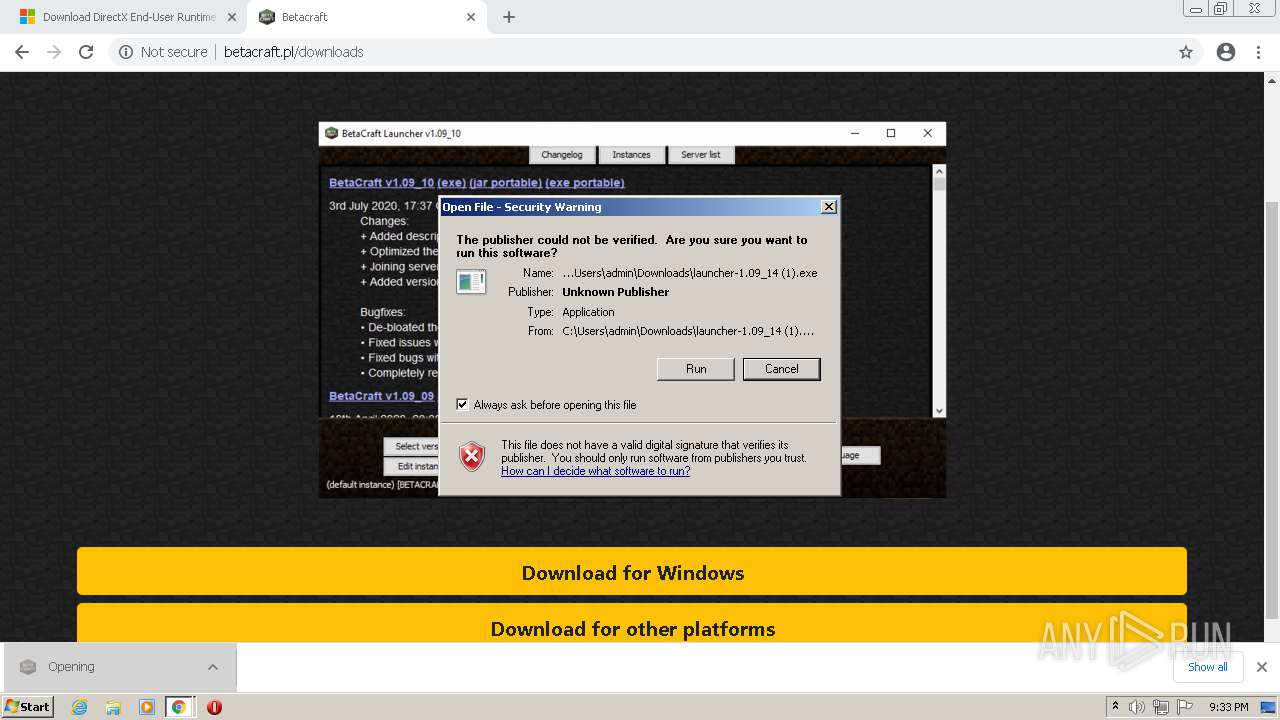
Task: Open the Windows Start menu
Action: pyautogui.click(x=28, y=706)
